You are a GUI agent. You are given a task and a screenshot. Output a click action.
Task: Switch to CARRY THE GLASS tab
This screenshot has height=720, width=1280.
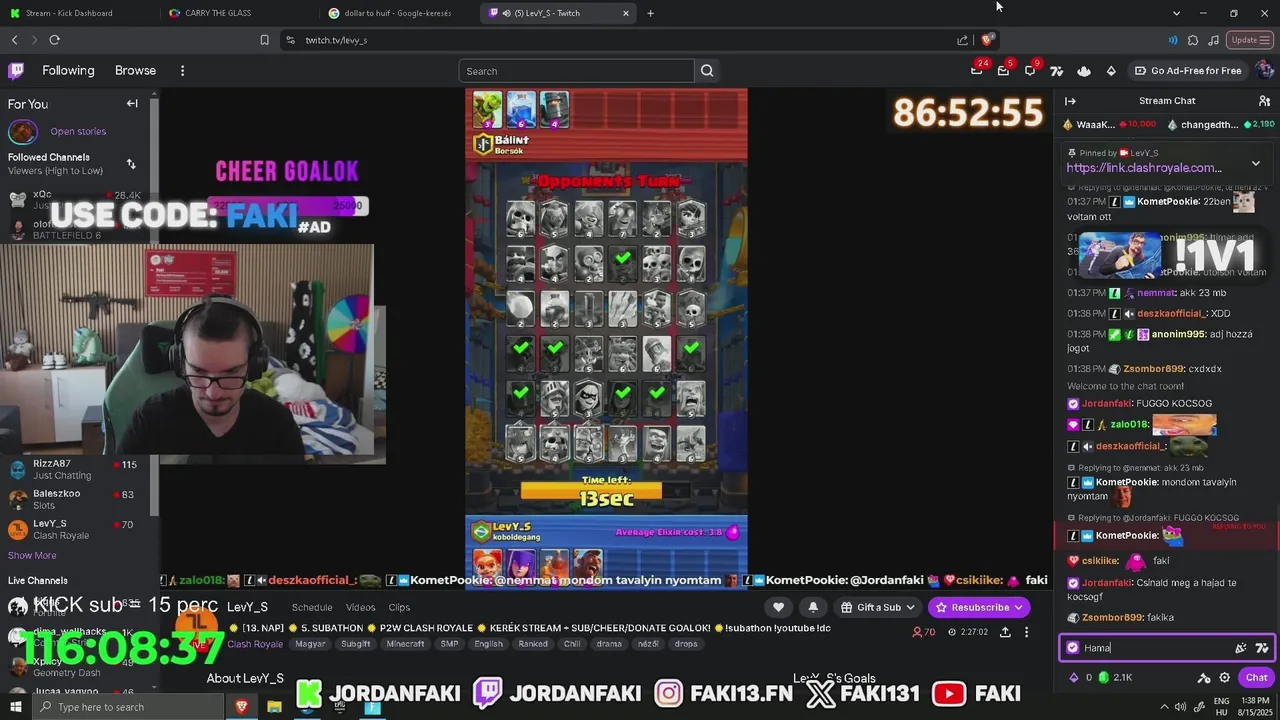[x=238, y=13]
